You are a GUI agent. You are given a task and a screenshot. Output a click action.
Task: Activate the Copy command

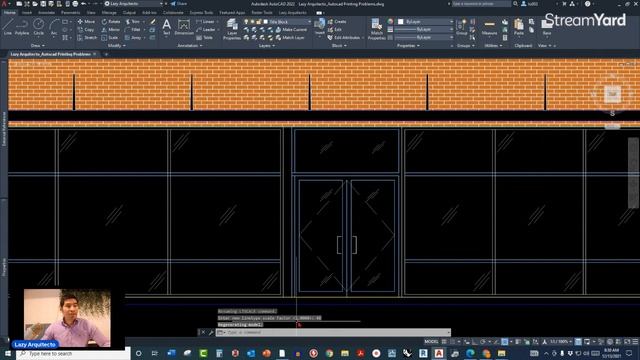click(x=86, y=29)
